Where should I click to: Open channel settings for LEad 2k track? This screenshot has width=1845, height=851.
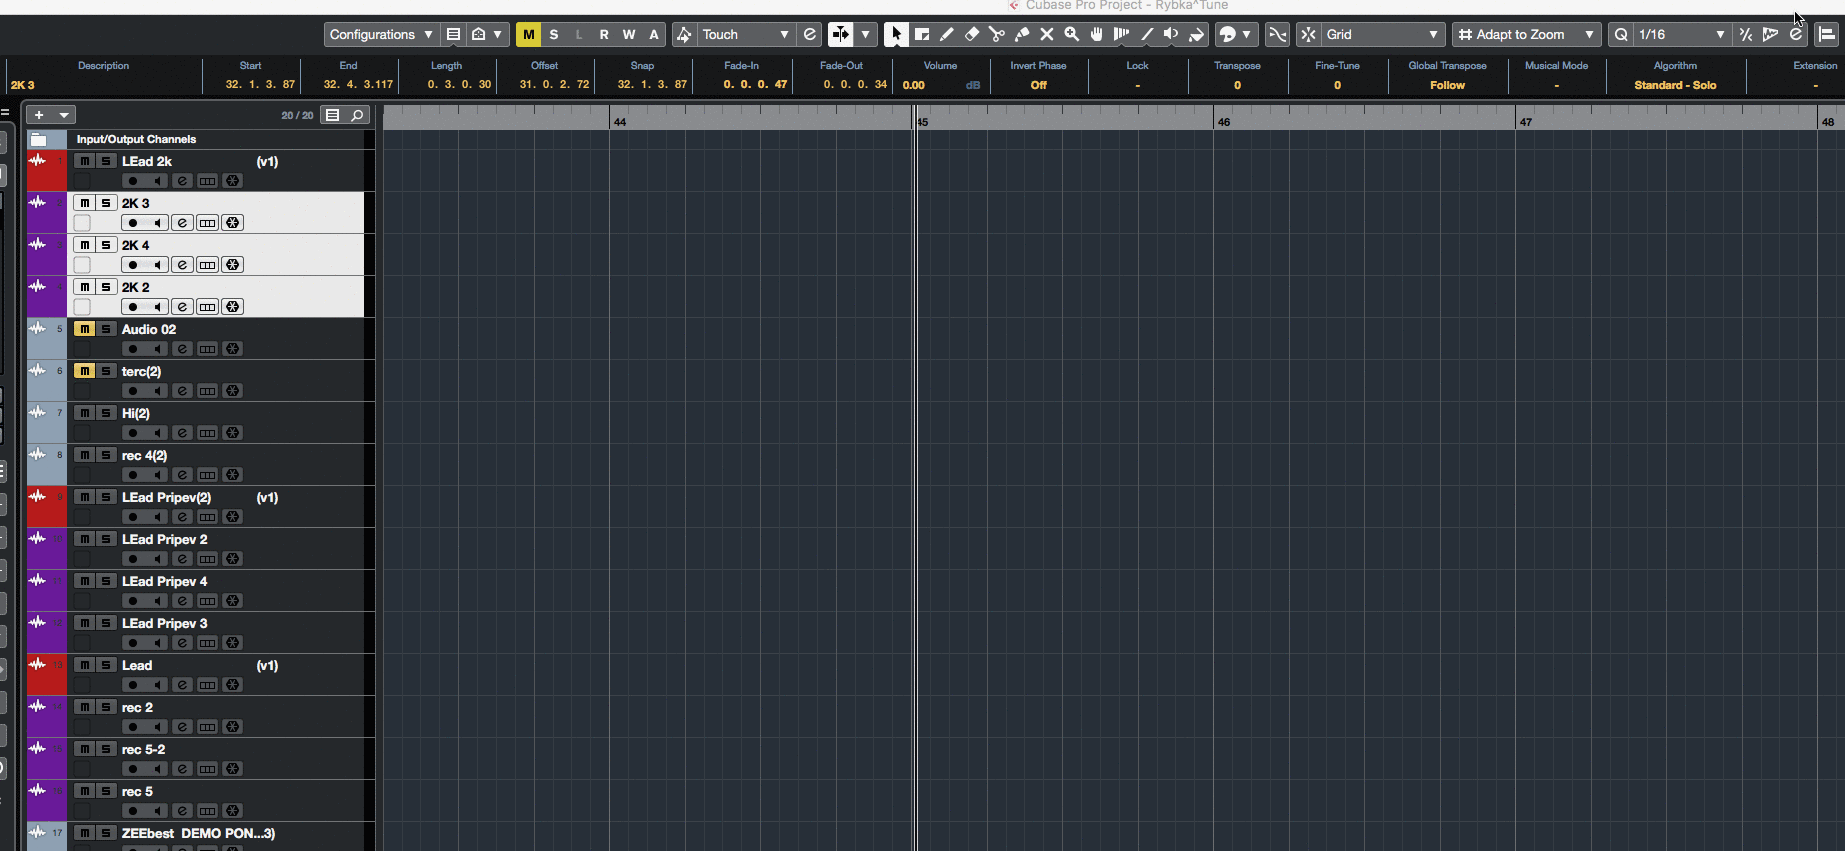182,181
